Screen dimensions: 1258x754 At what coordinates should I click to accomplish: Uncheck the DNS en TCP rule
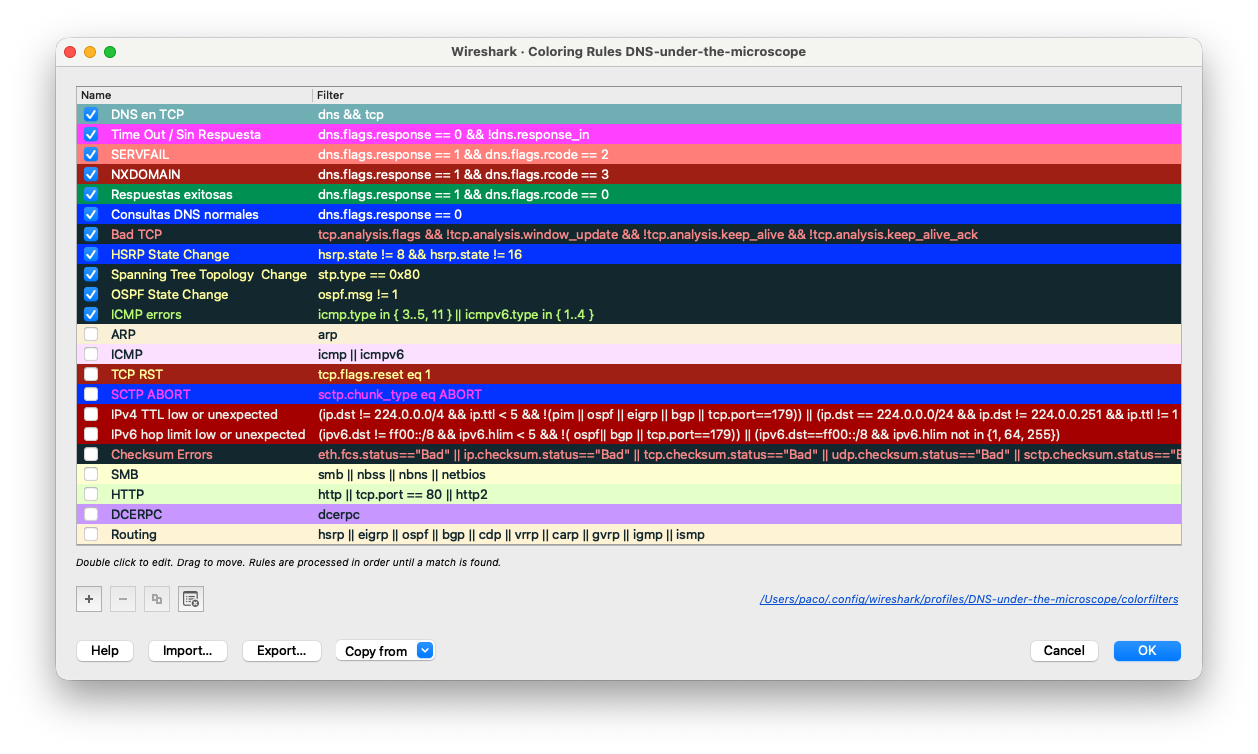(x=91, y=115)
